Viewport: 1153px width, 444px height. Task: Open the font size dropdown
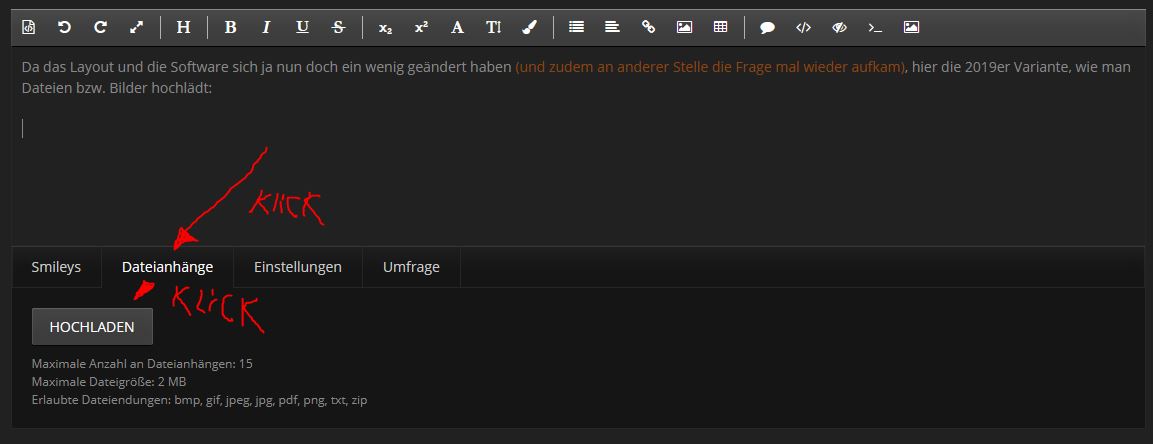click(493, 28)
